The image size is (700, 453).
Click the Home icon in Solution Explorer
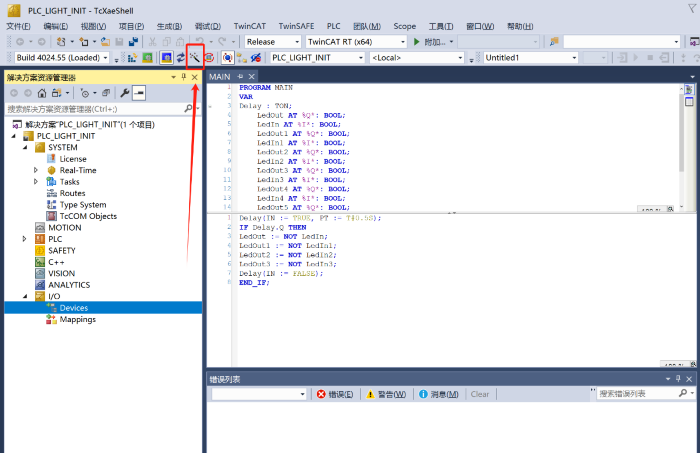point(42,93)
